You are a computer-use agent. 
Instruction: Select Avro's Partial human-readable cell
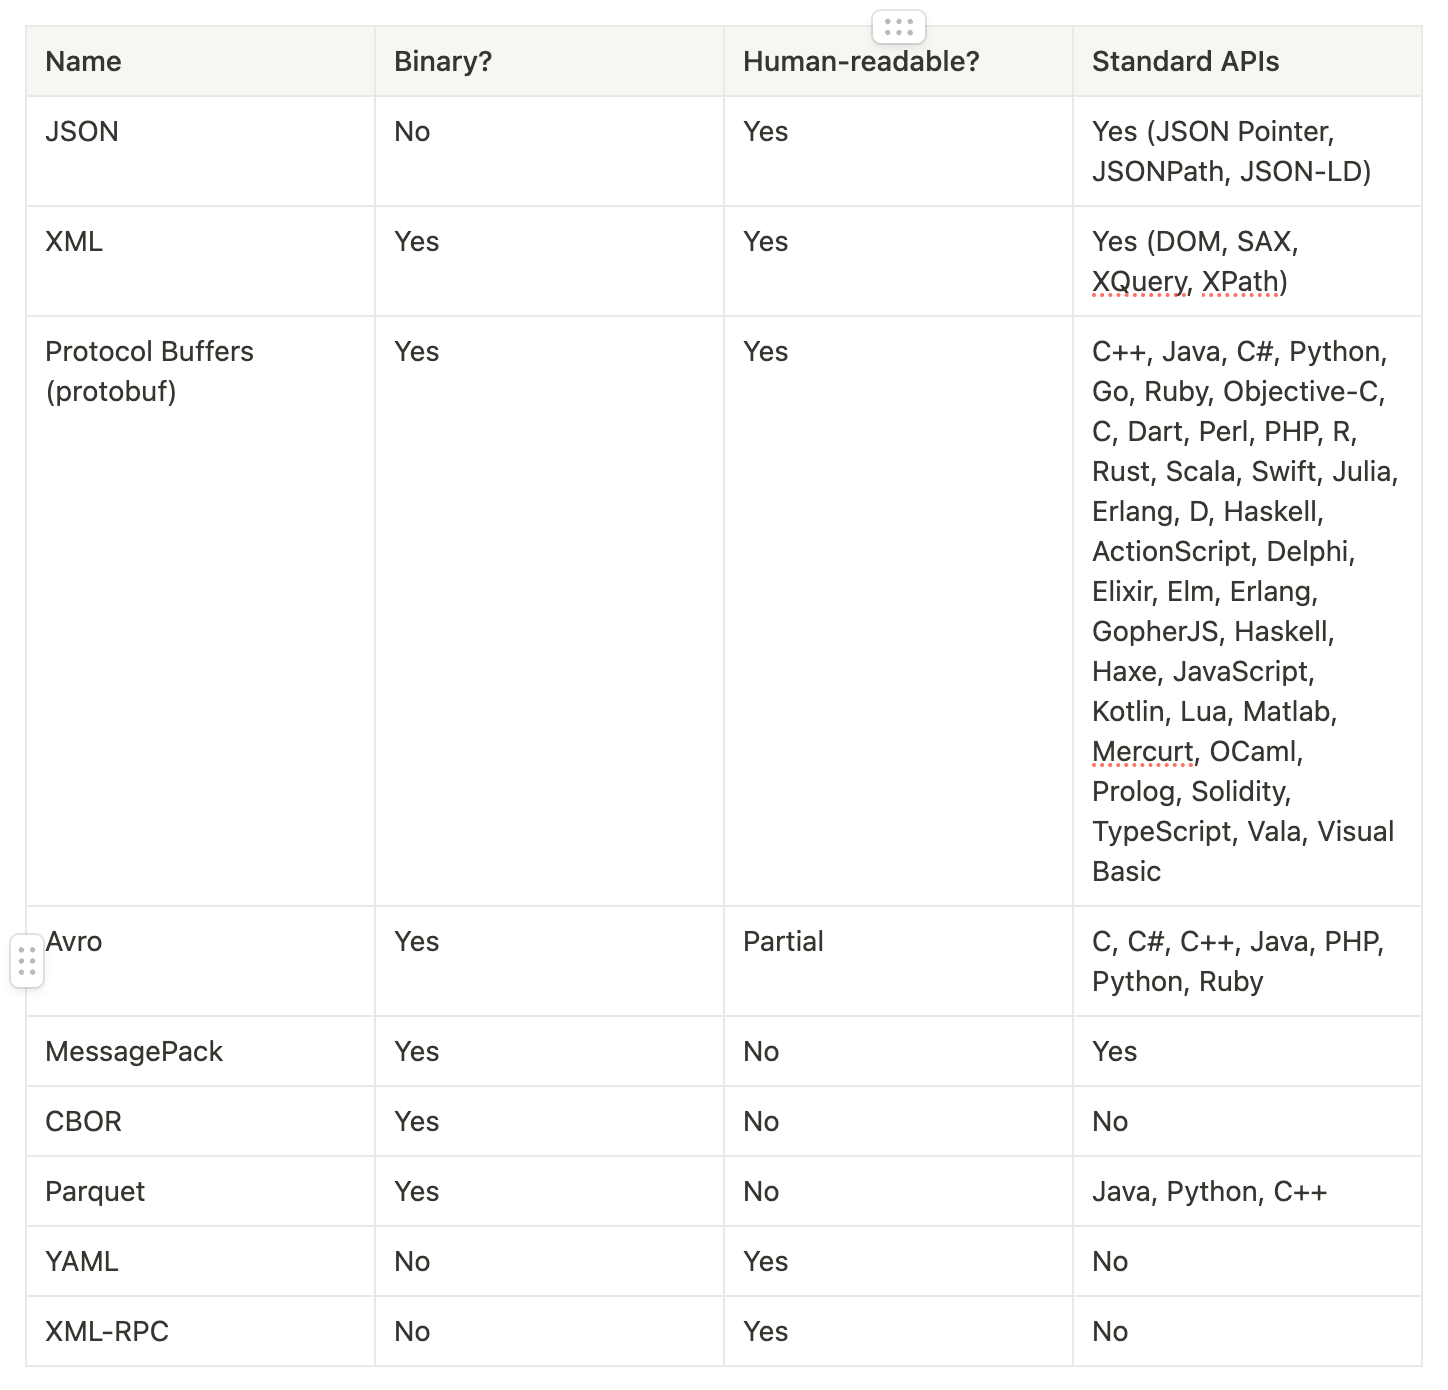click(x=783, y=941)
